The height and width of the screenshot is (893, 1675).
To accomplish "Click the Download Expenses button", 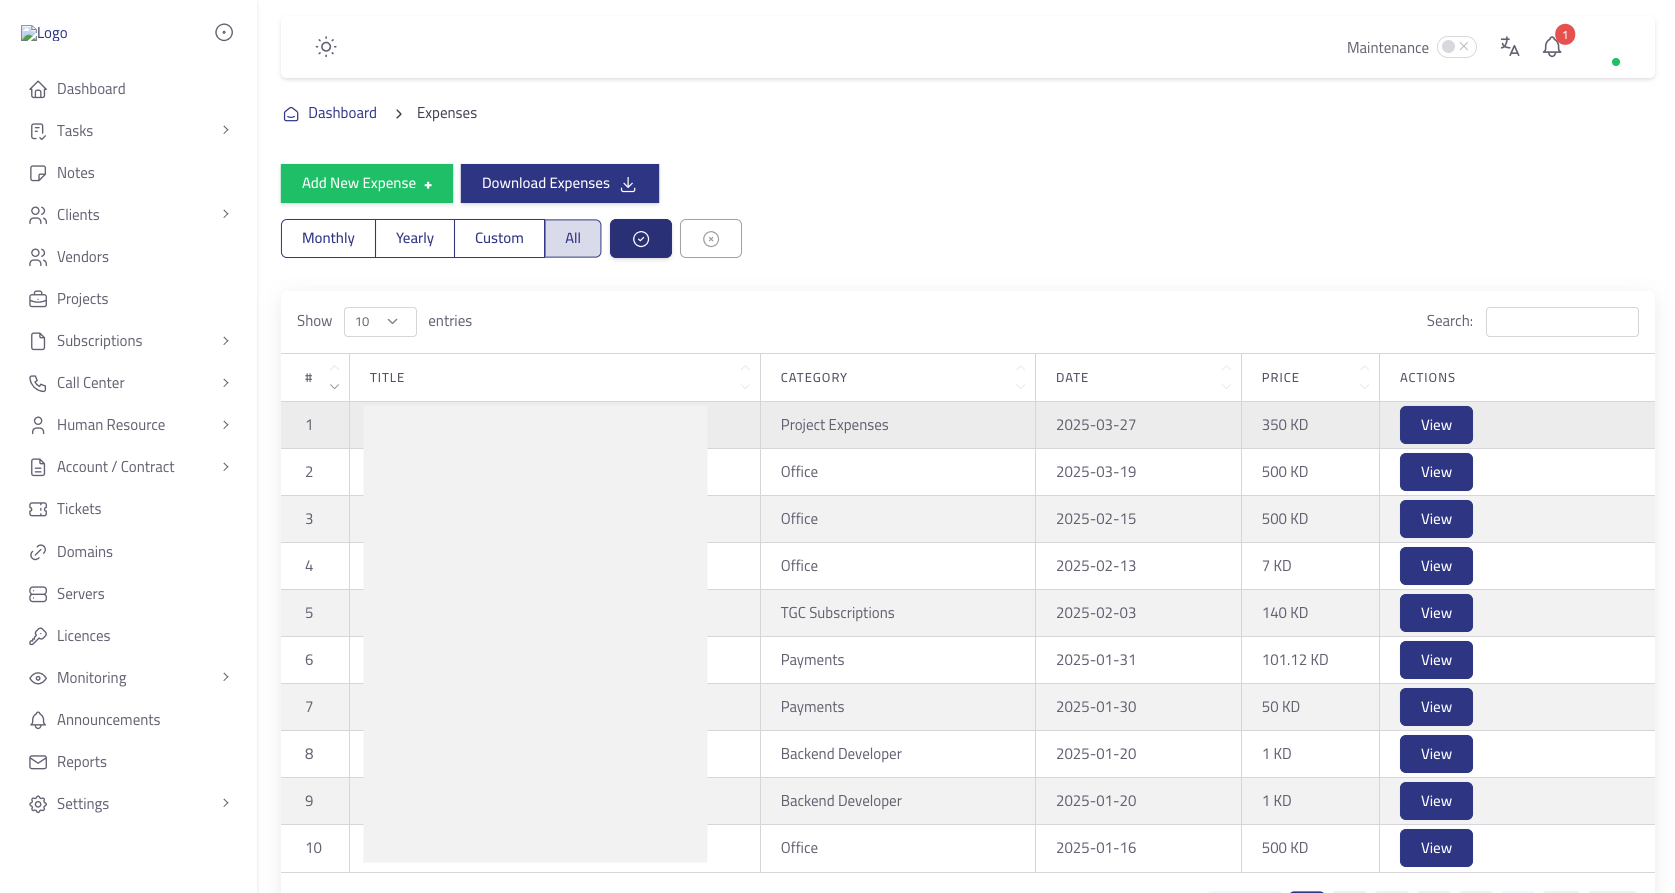I will pos(559,184).
